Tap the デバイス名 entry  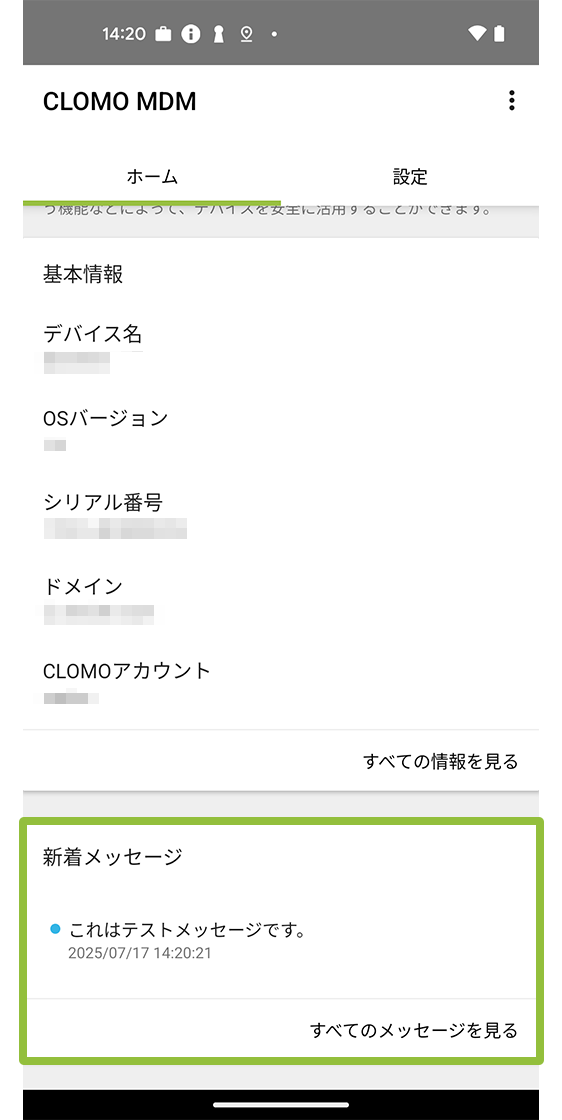[281, 348]
